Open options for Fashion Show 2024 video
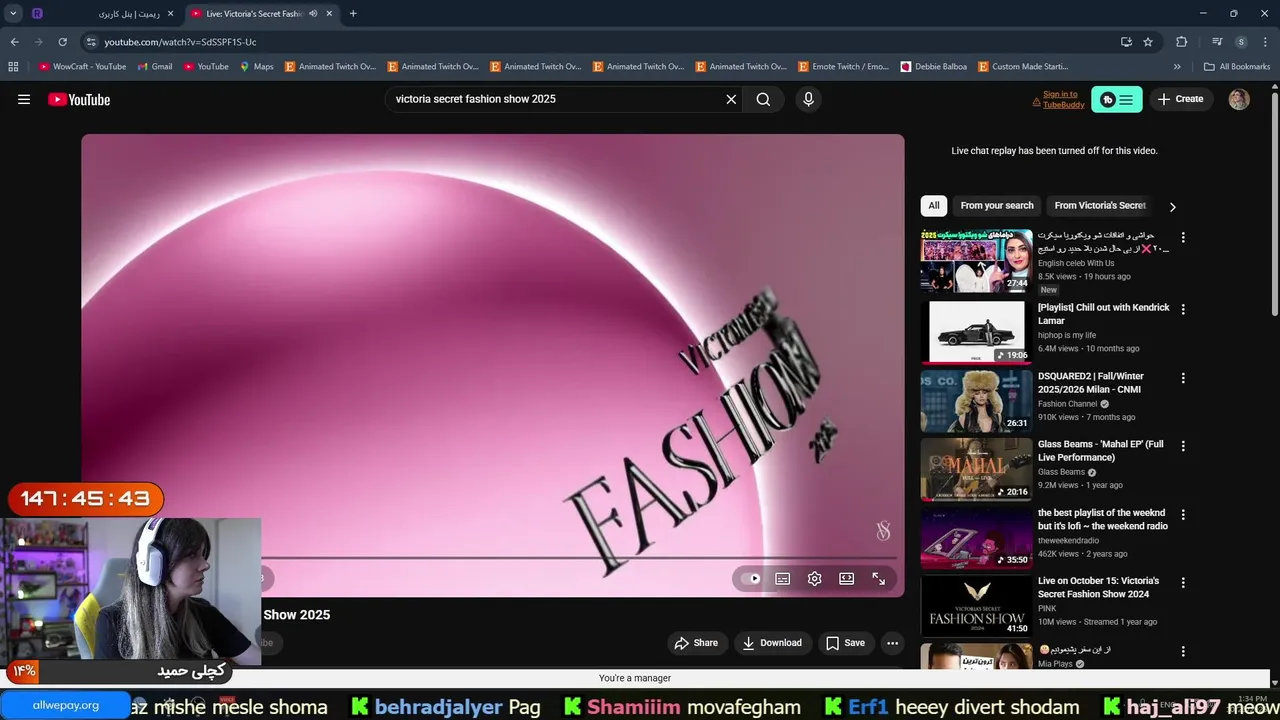The image size is (1280, 720). 1183,582
